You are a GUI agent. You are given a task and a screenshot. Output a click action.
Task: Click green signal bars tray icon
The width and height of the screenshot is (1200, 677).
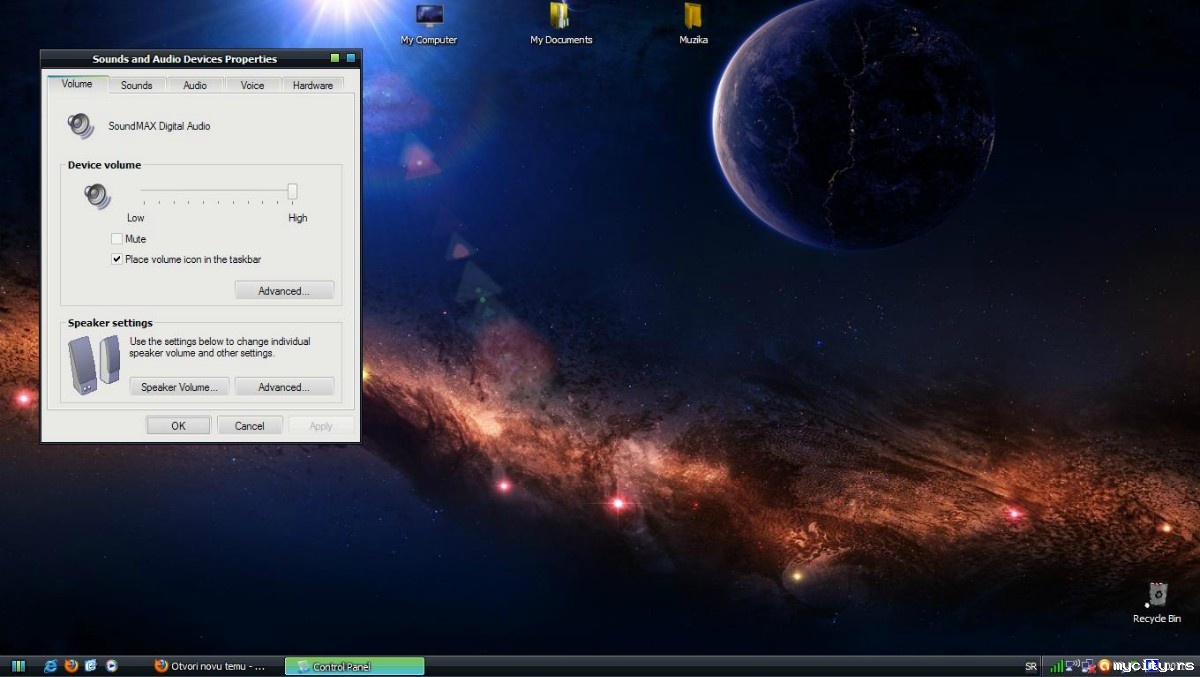1056,666
